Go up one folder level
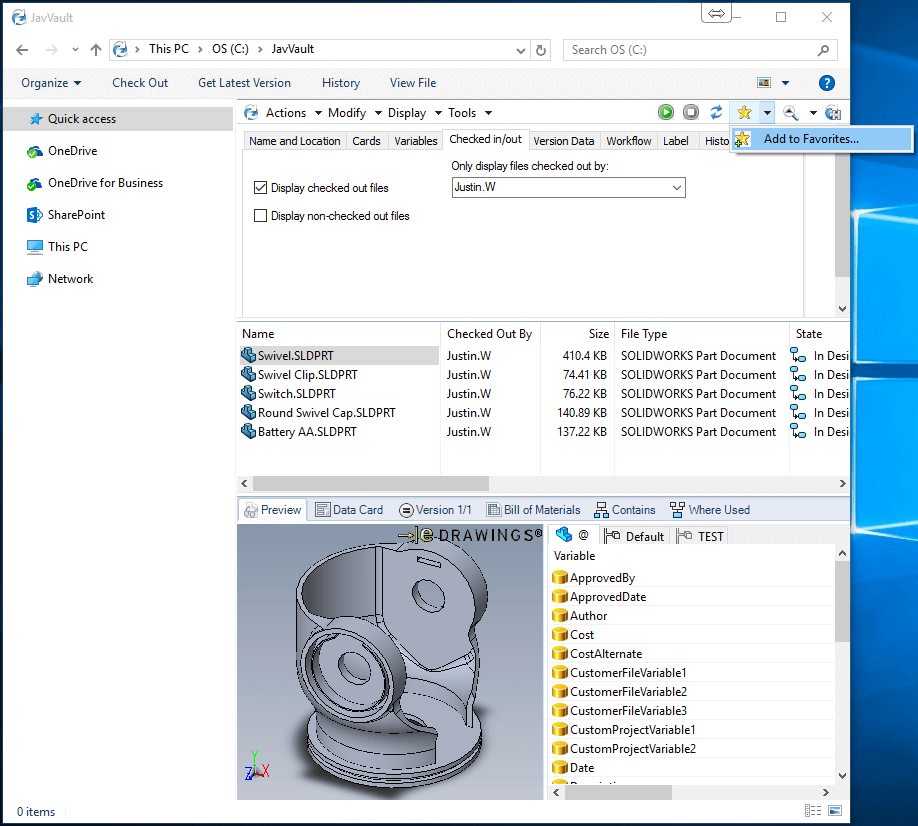918x826 pixels. [96, 50]
